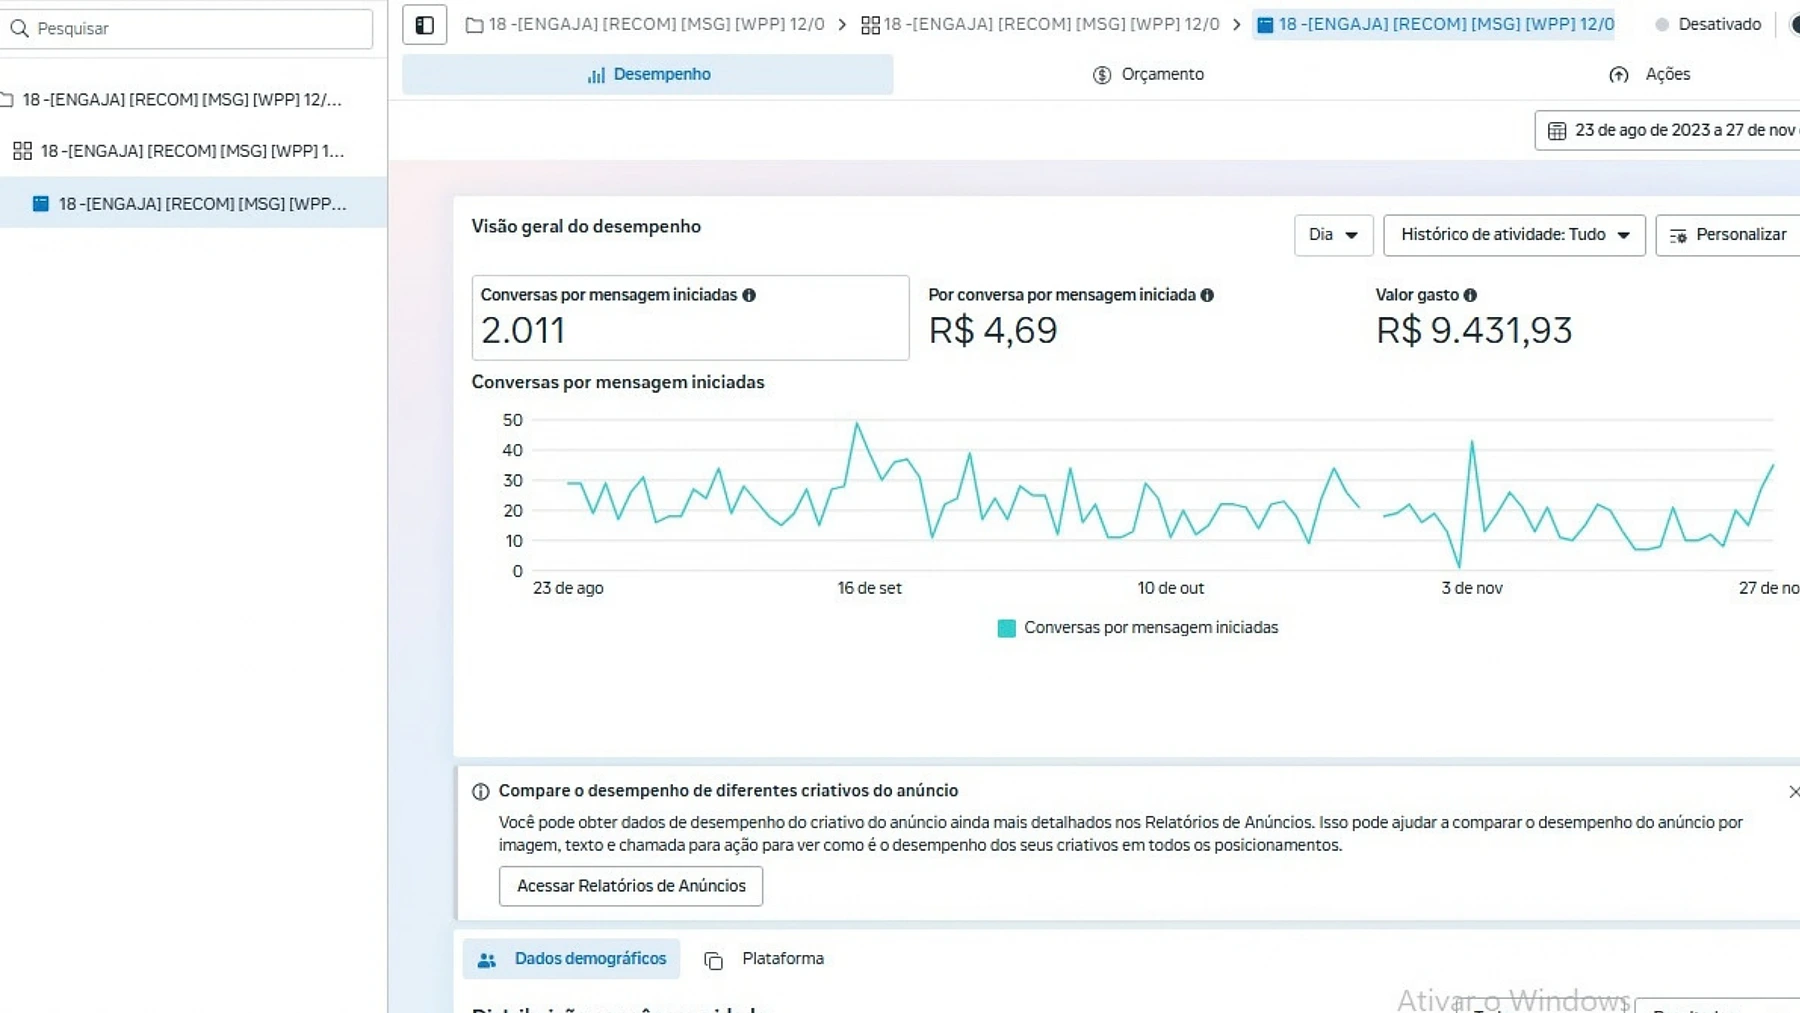Select the Plataforma tab
The height and width of the screenshot is (1013, 1800).
764,959
